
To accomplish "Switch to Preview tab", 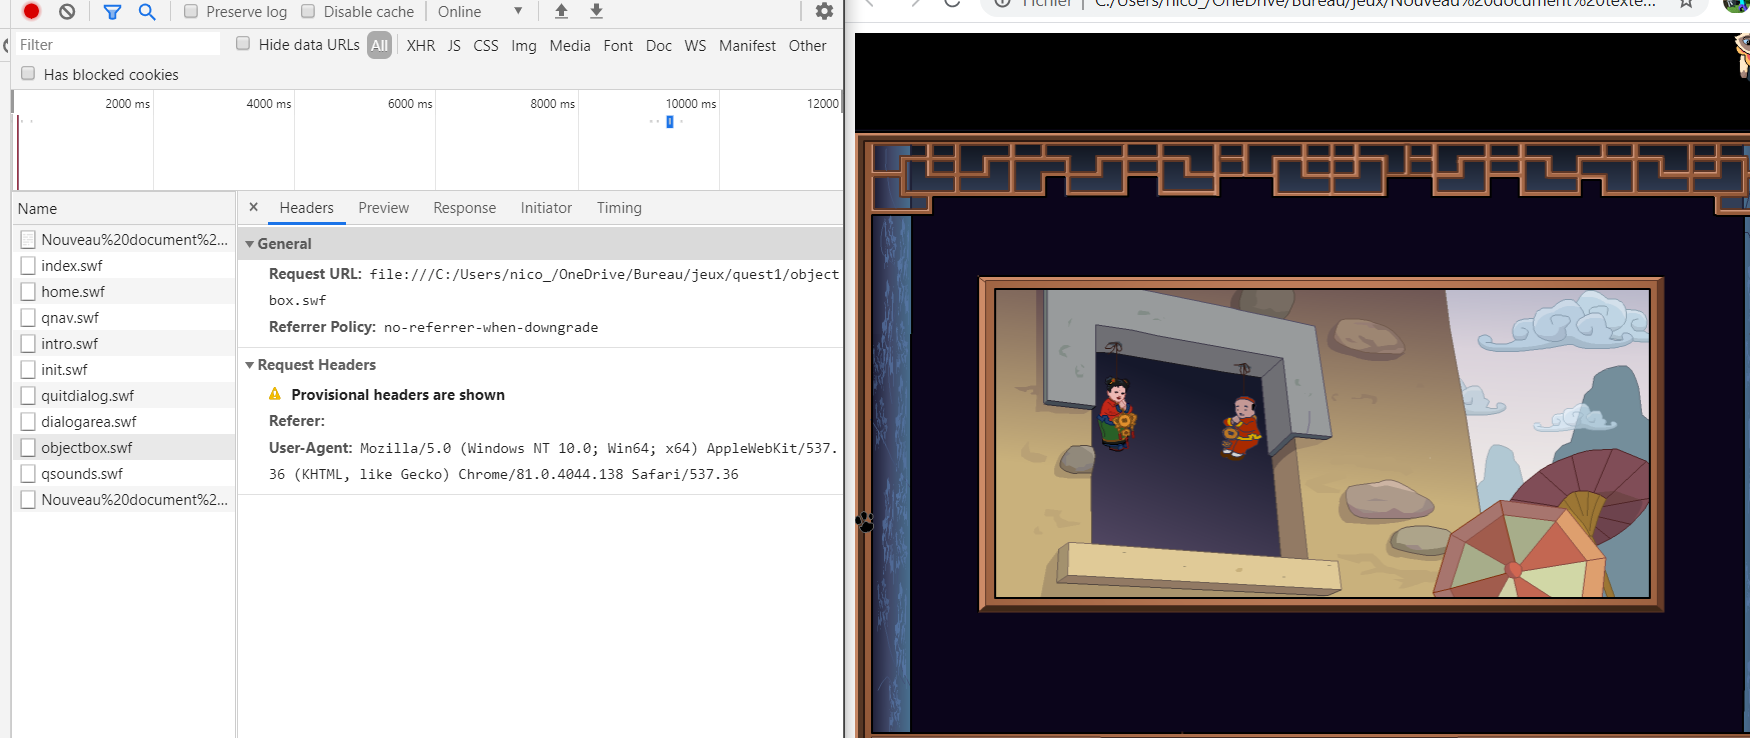I will [x=384, y=207].
